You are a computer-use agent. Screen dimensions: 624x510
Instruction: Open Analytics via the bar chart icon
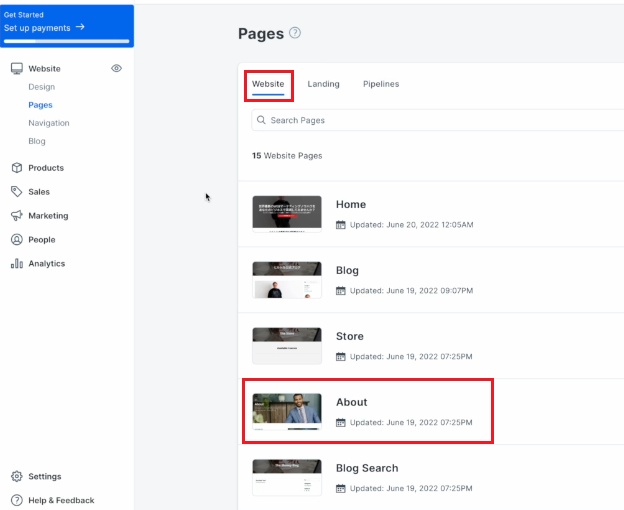pyautogui.click(x=16, y=264)
